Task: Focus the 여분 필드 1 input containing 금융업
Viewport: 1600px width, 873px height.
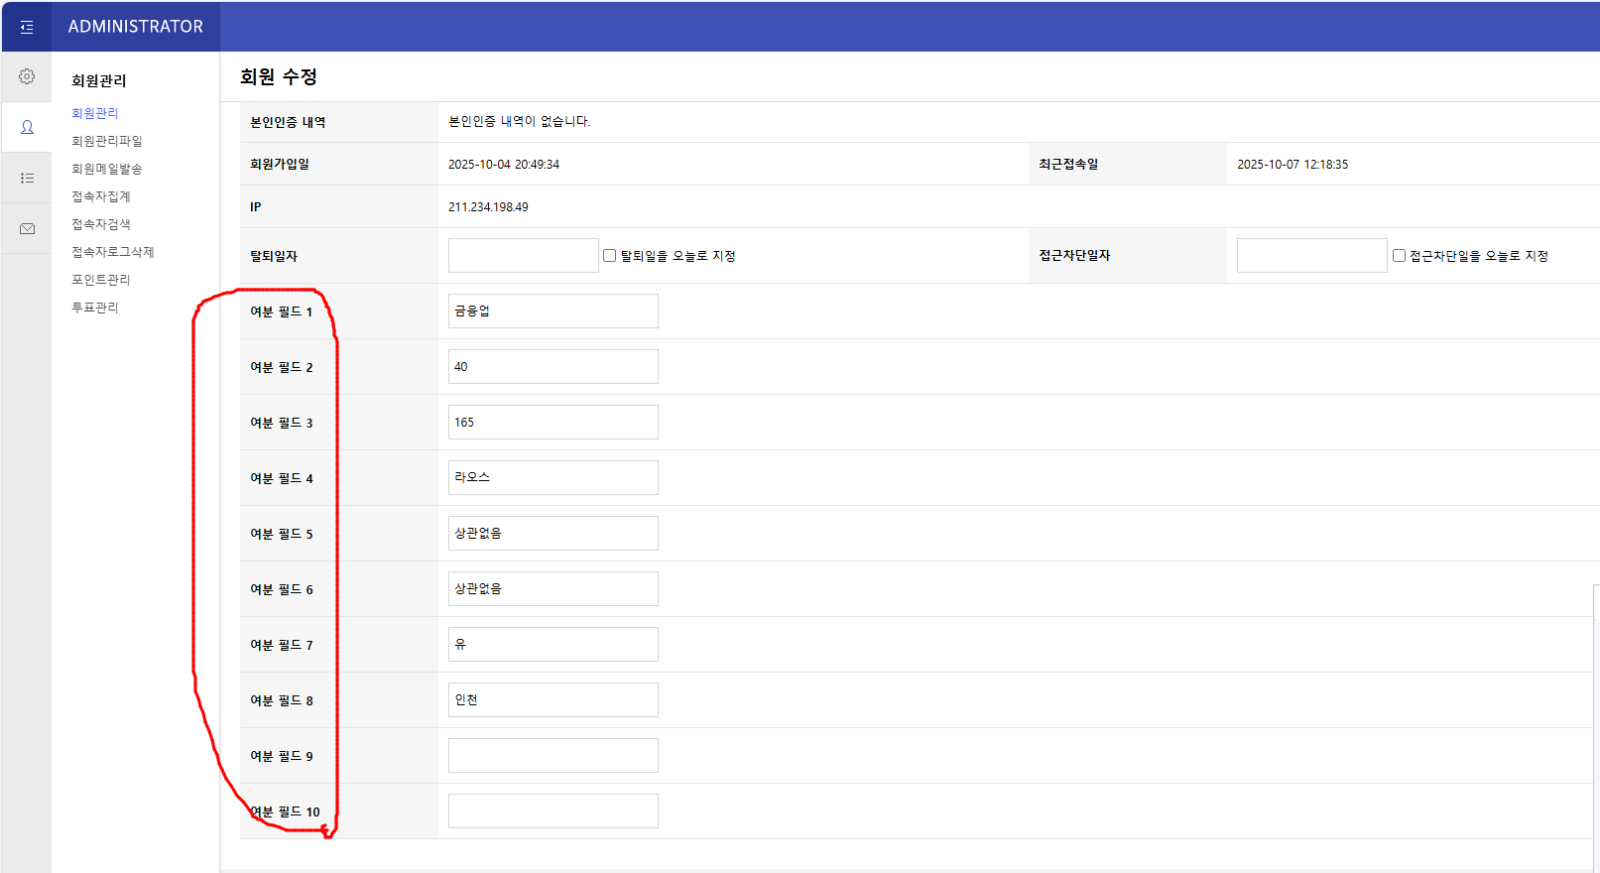Action: [x=553, y=311]
